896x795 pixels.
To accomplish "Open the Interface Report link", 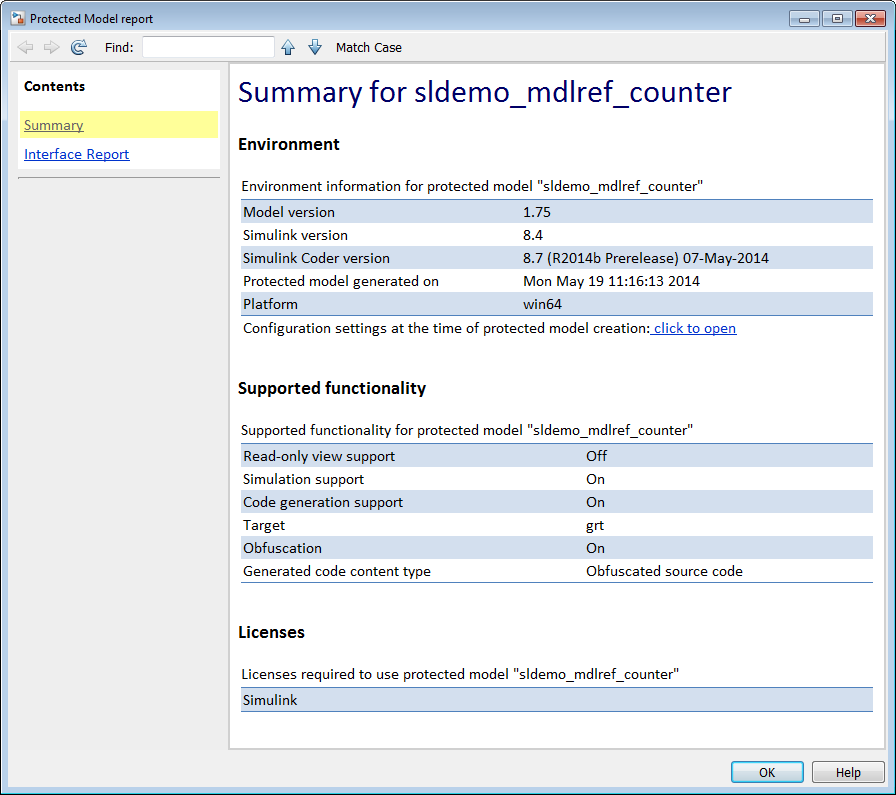I will (77, 154).
